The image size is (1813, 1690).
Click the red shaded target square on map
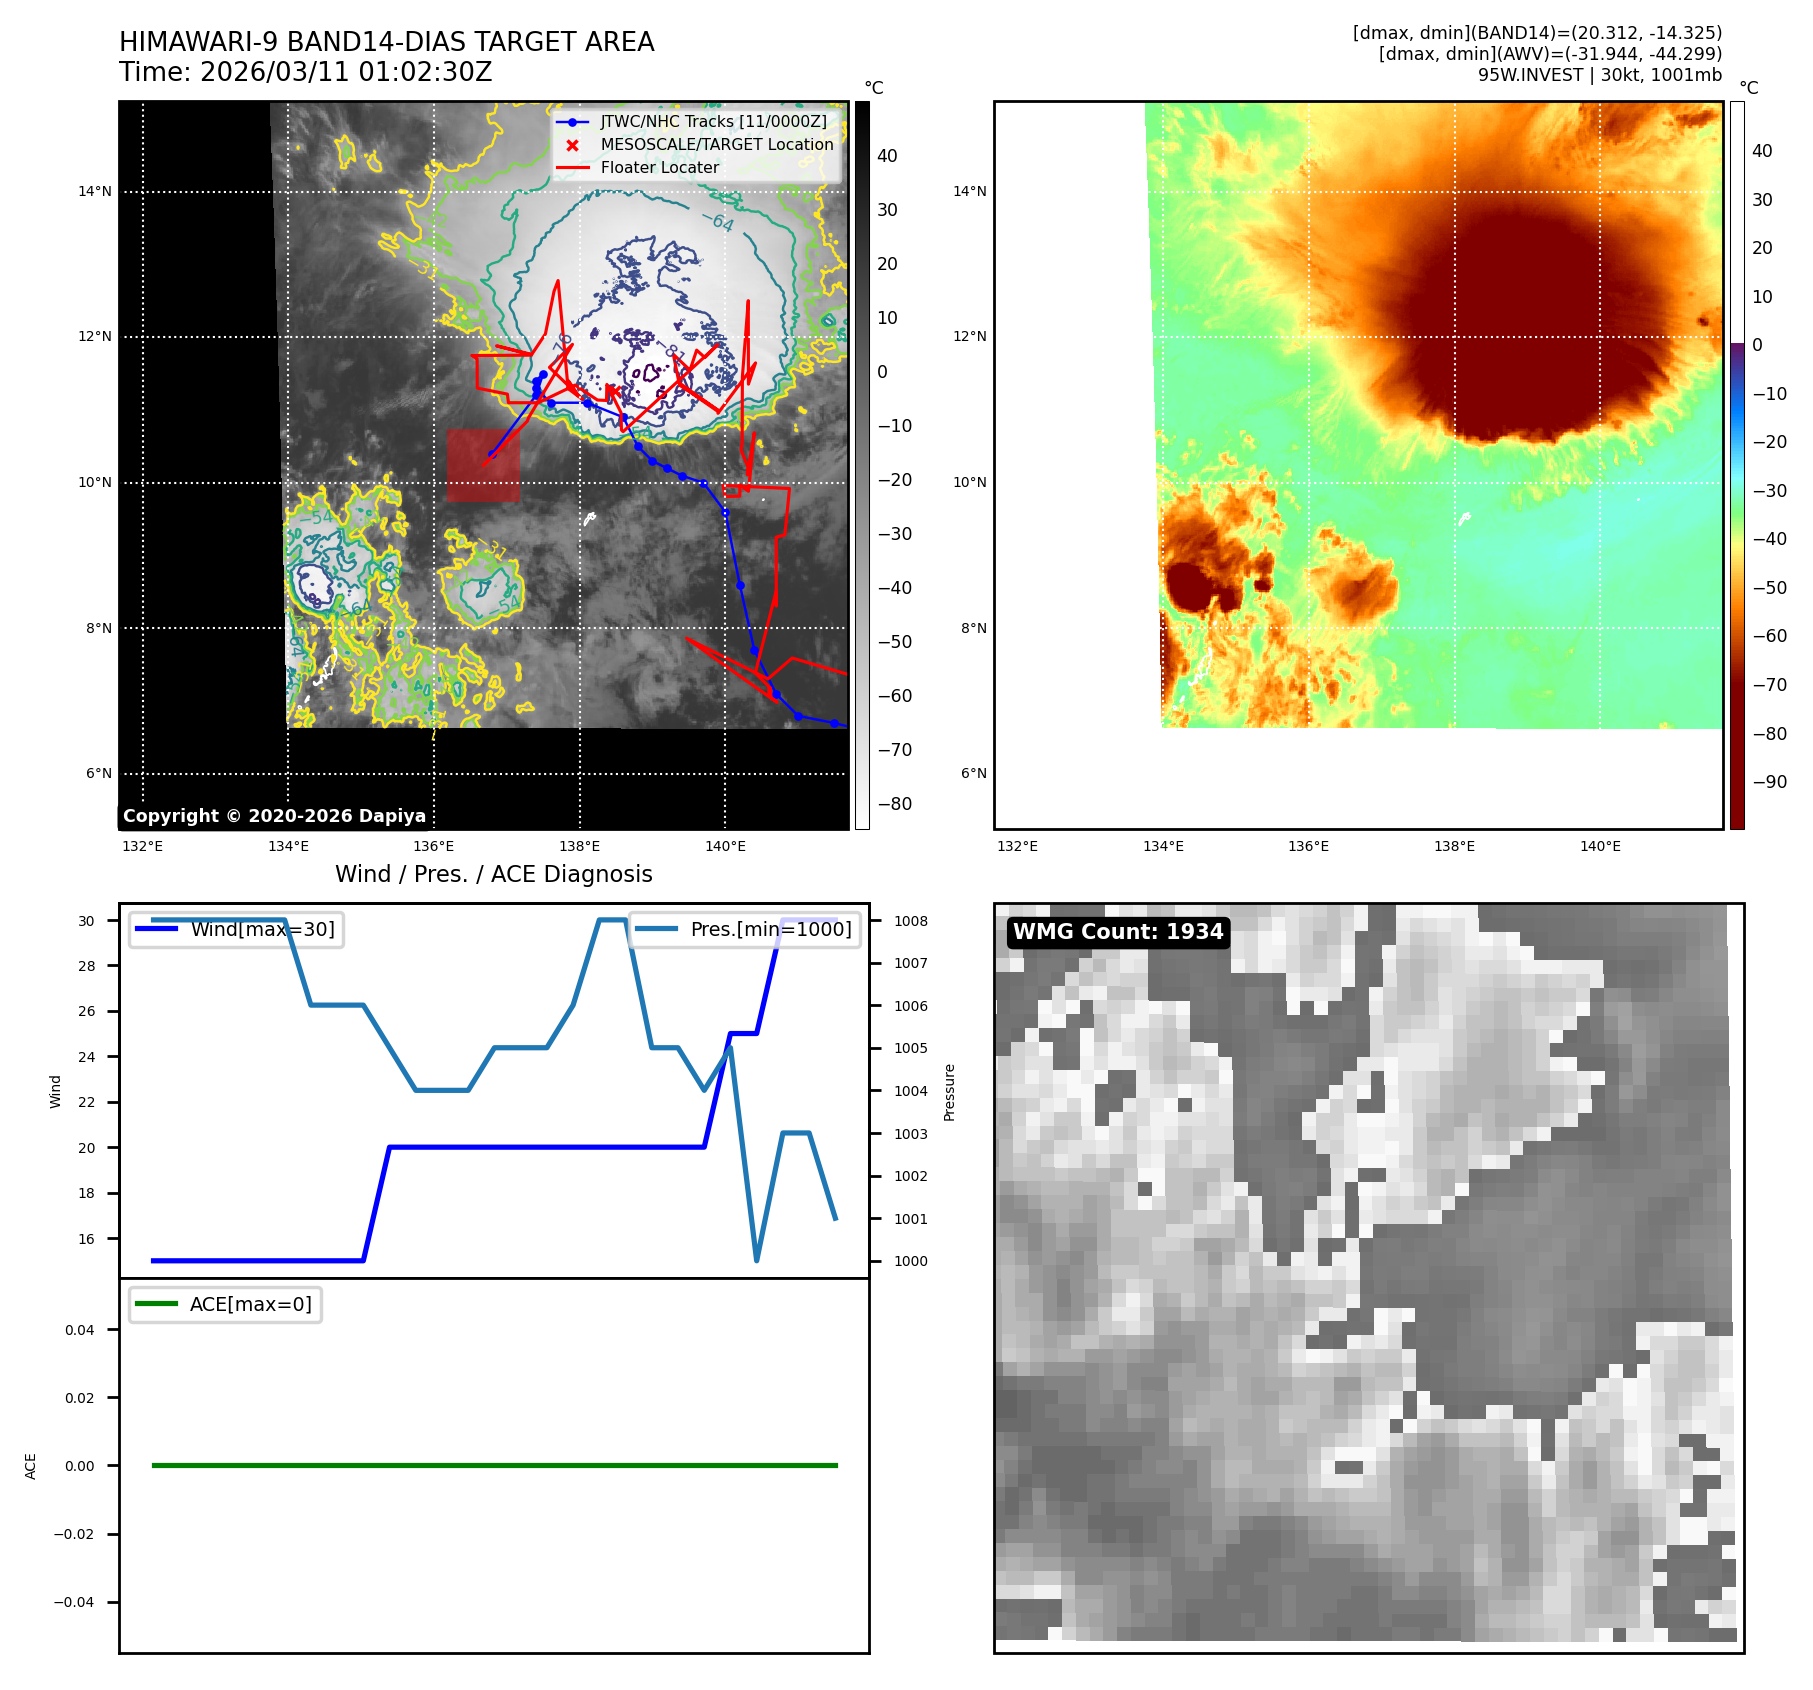(483, 465)
